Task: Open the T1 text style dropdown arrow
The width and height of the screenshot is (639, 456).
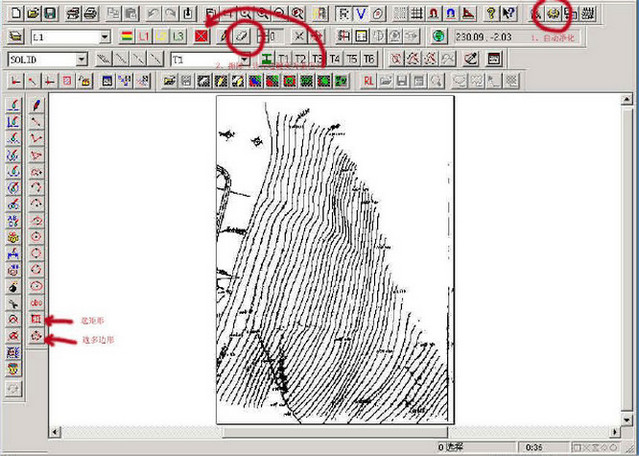Action: coord(245,59)
